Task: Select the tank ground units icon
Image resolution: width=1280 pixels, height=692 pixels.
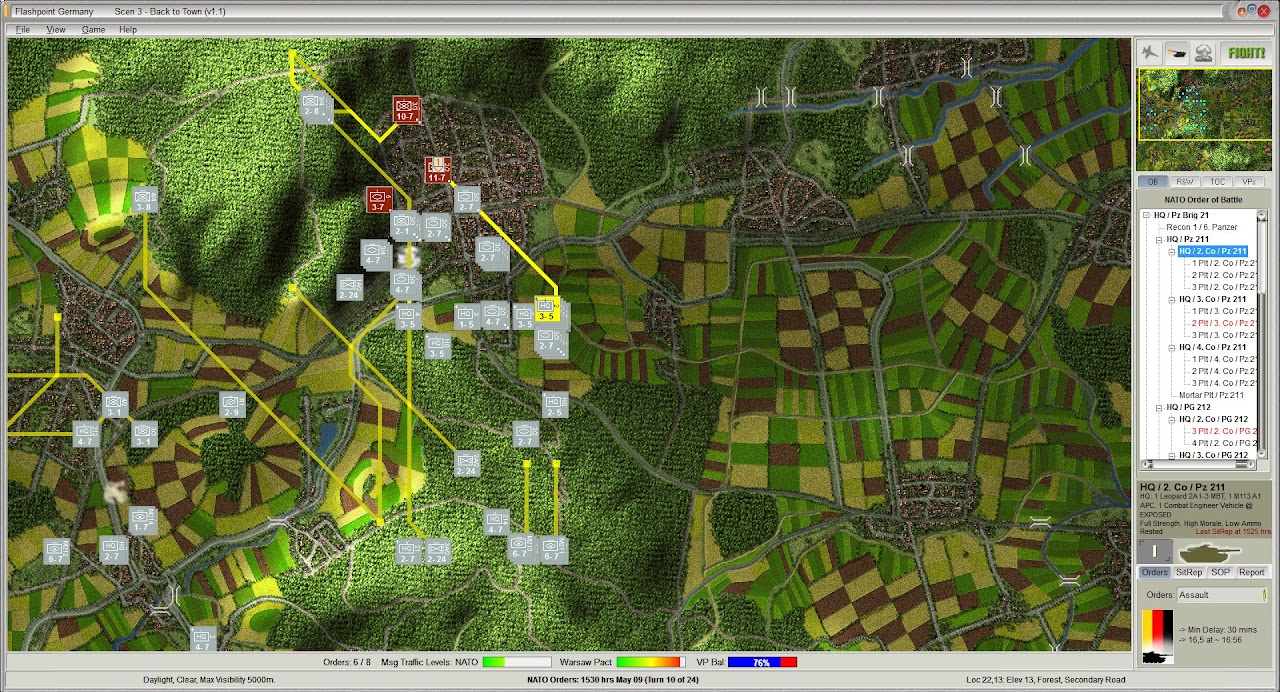Action: pos(1177,52)
